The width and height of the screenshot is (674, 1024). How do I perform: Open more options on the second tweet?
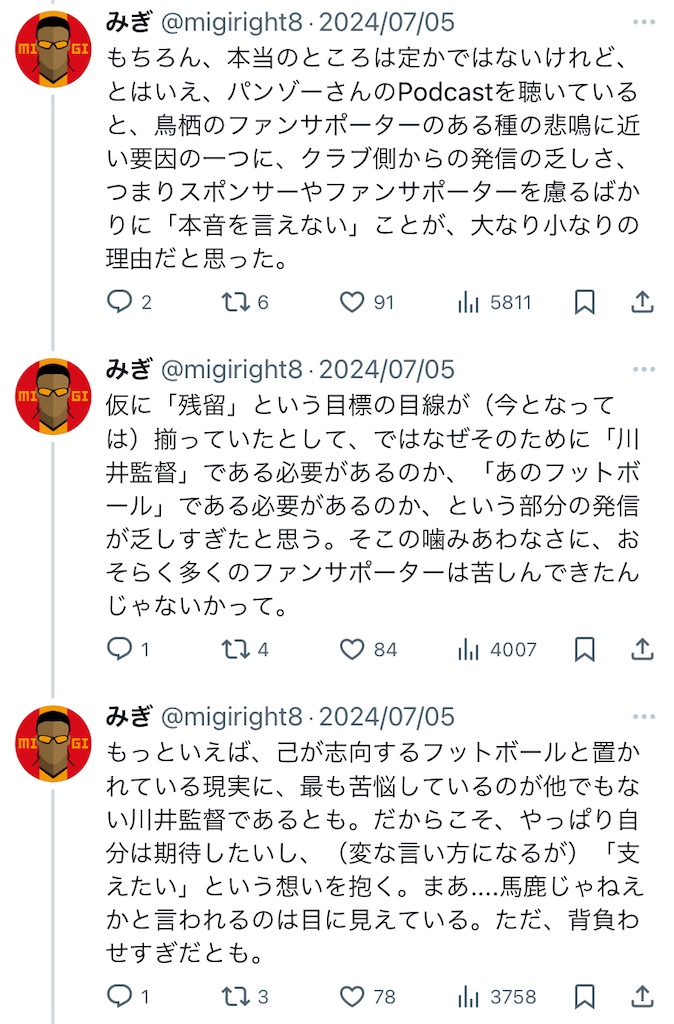645,369
